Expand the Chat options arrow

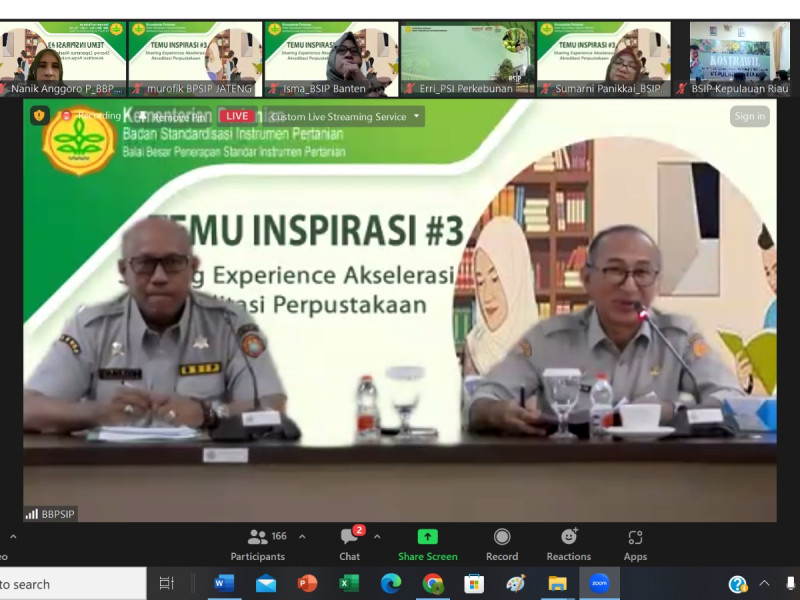377,537
